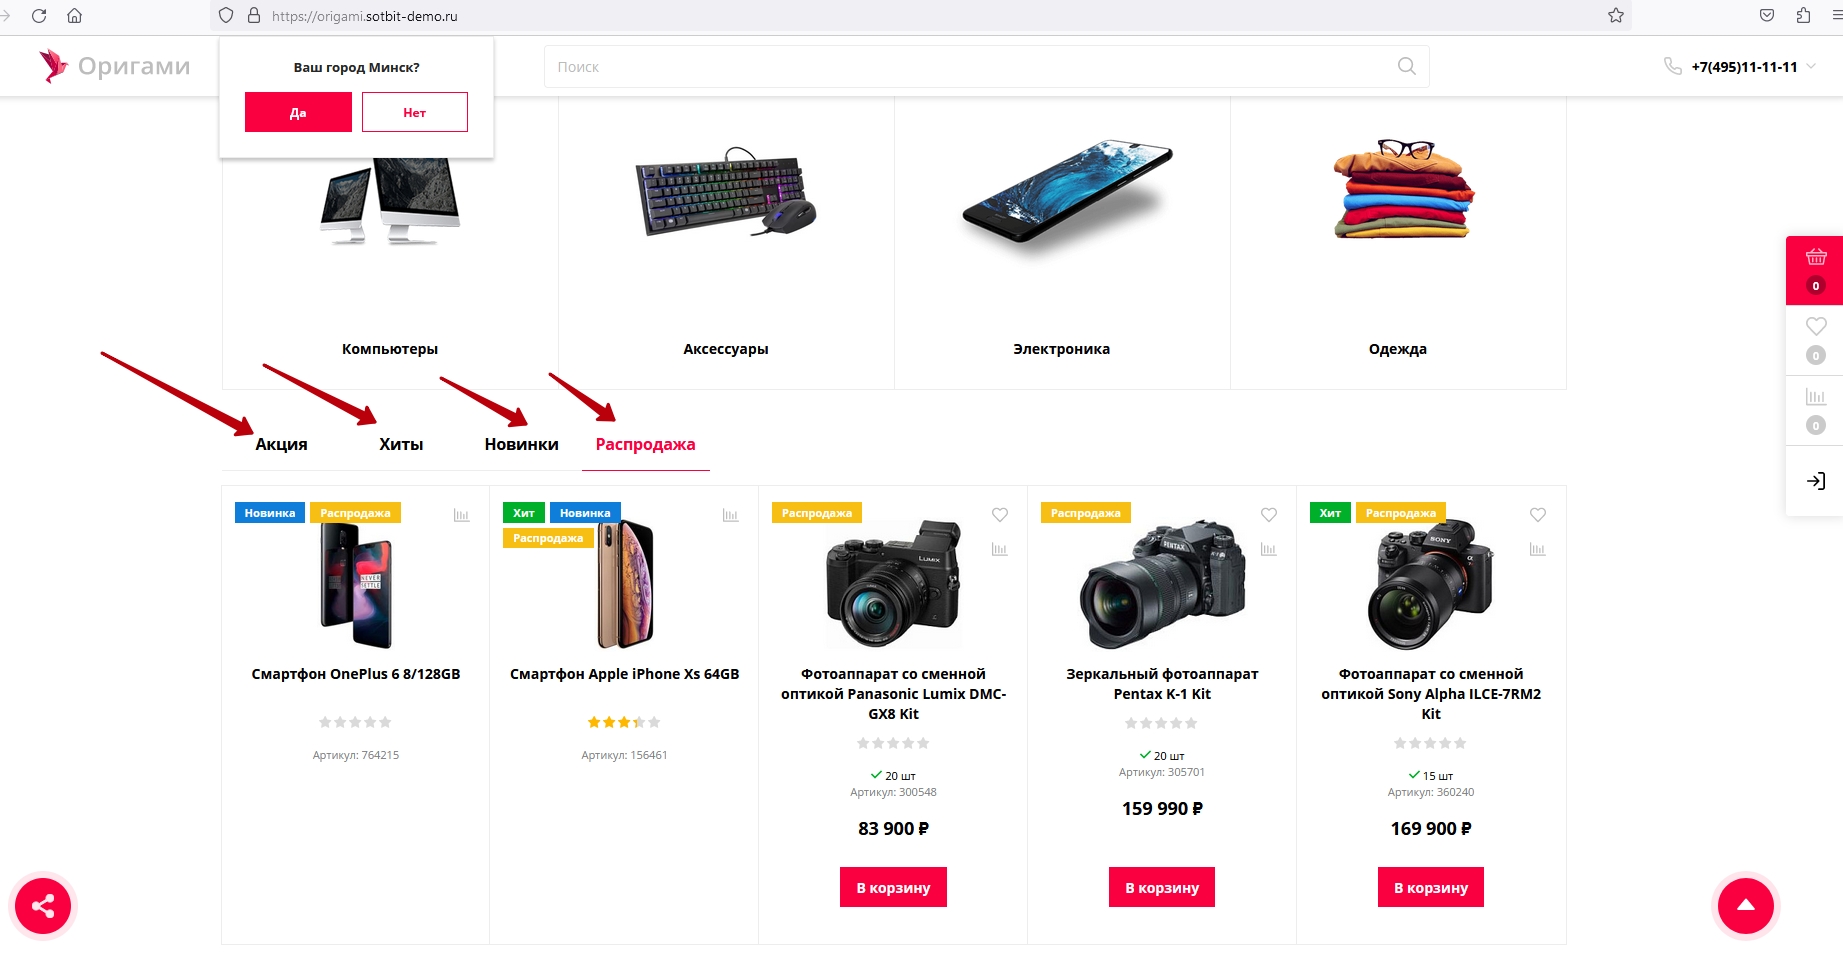Select the Новинки tab
Image resolution: width=1843 pixels, height=958 pixels.
coord(521,444)
